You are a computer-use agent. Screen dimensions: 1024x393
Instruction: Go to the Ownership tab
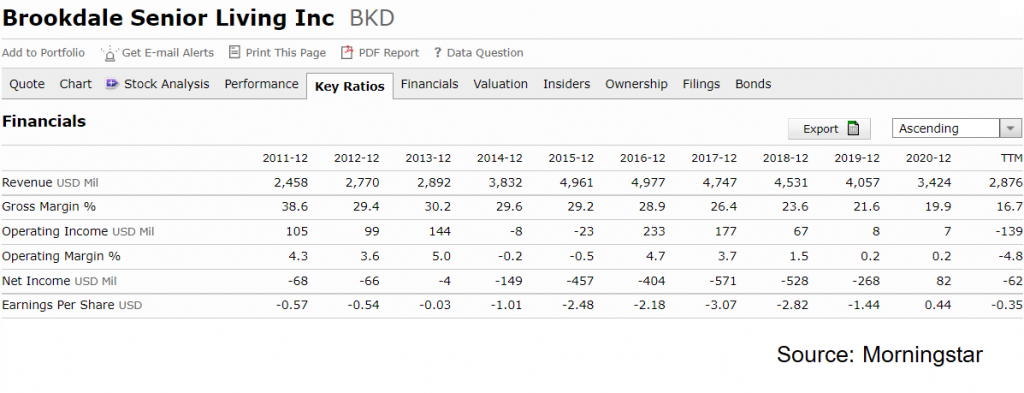tap(636, 84)
